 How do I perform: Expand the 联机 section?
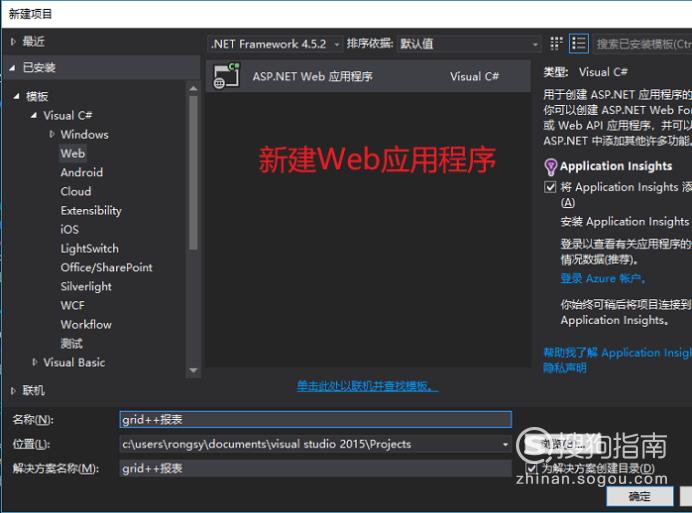point(13,390)
